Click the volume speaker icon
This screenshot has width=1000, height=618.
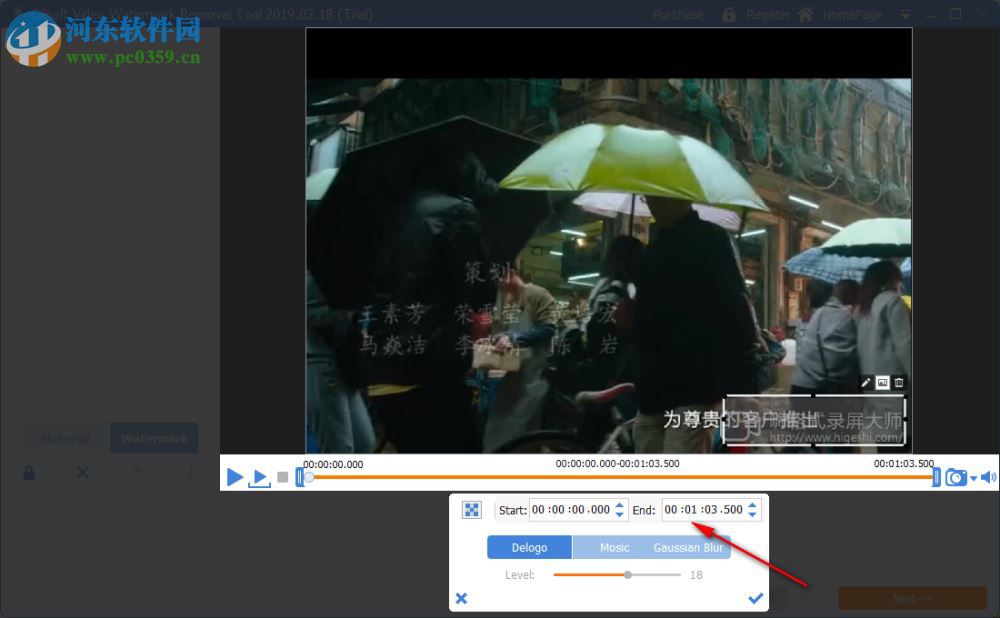point(988,478)
